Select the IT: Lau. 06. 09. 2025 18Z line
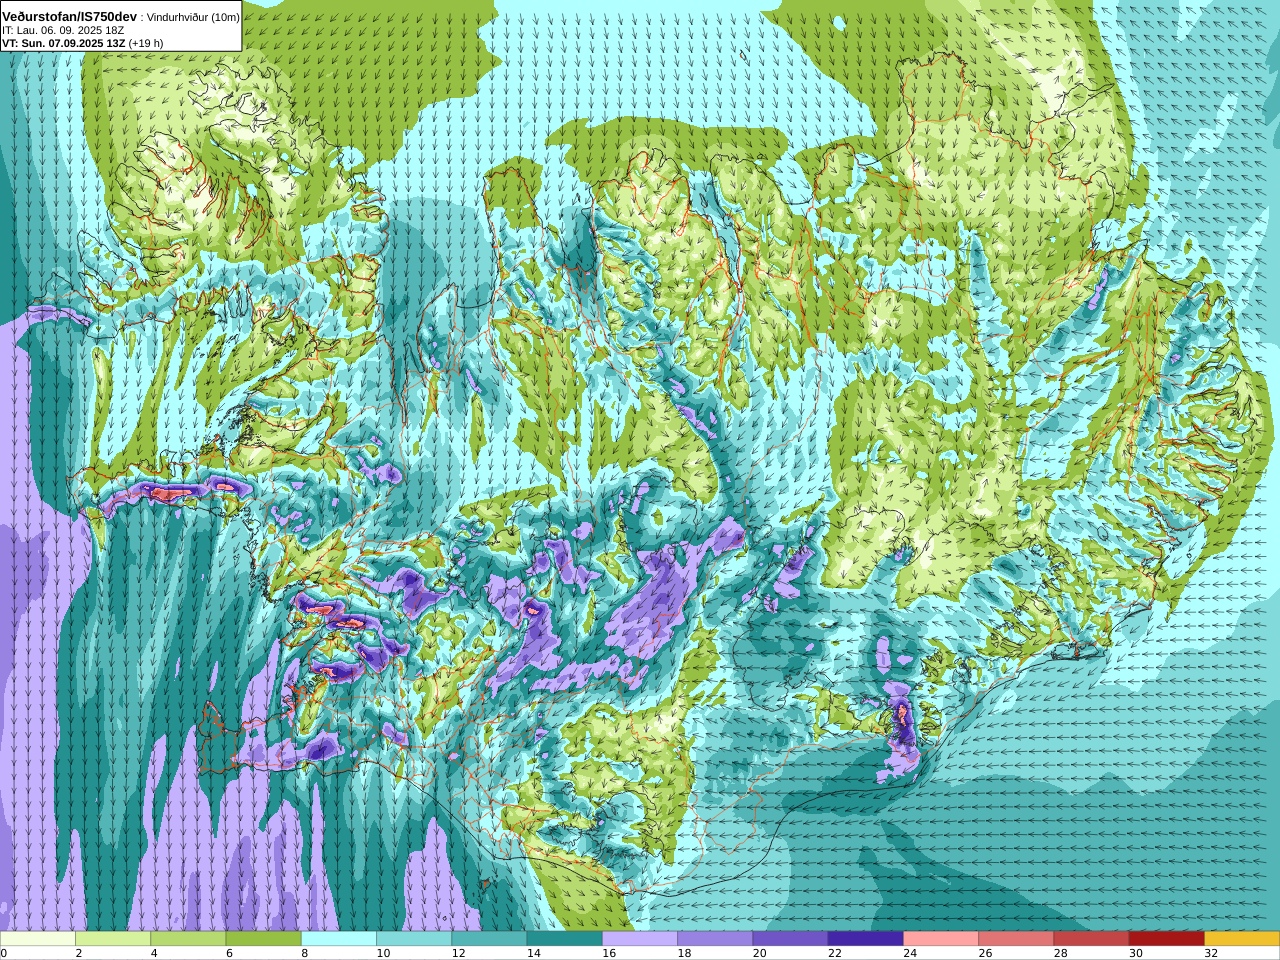 click(x=63, y=30)
